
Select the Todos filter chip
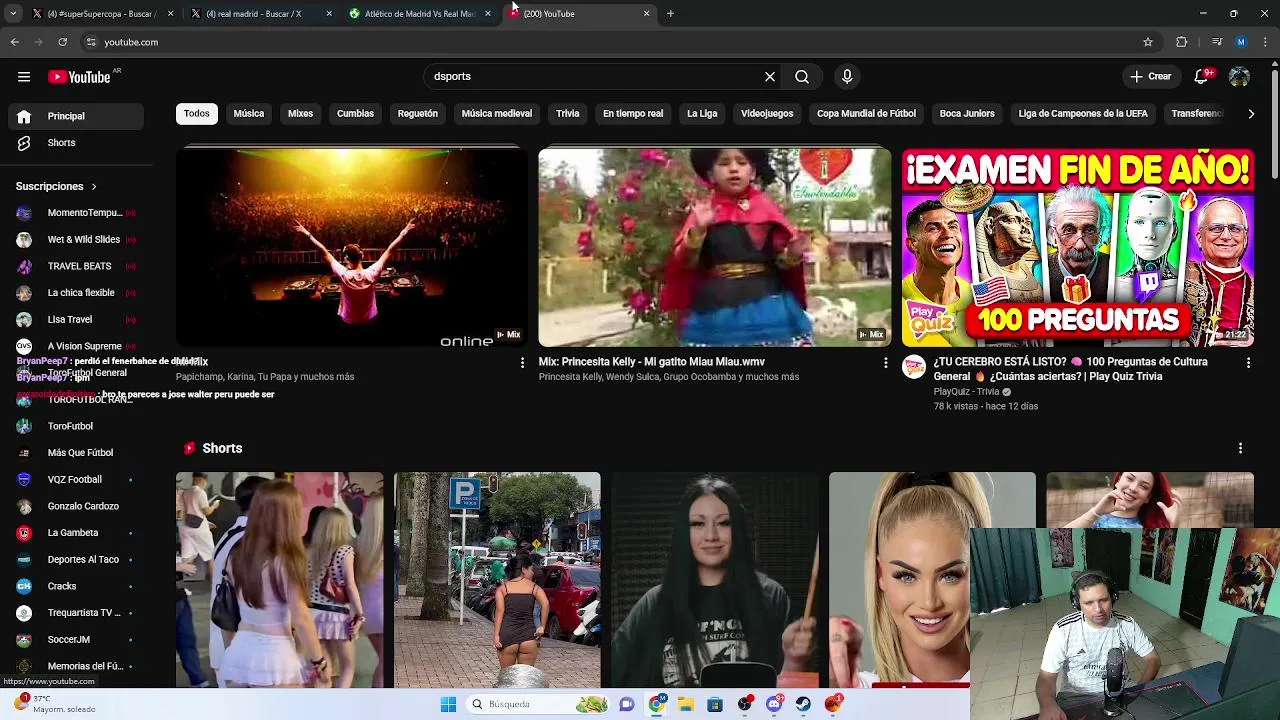(x=197, y=114)
